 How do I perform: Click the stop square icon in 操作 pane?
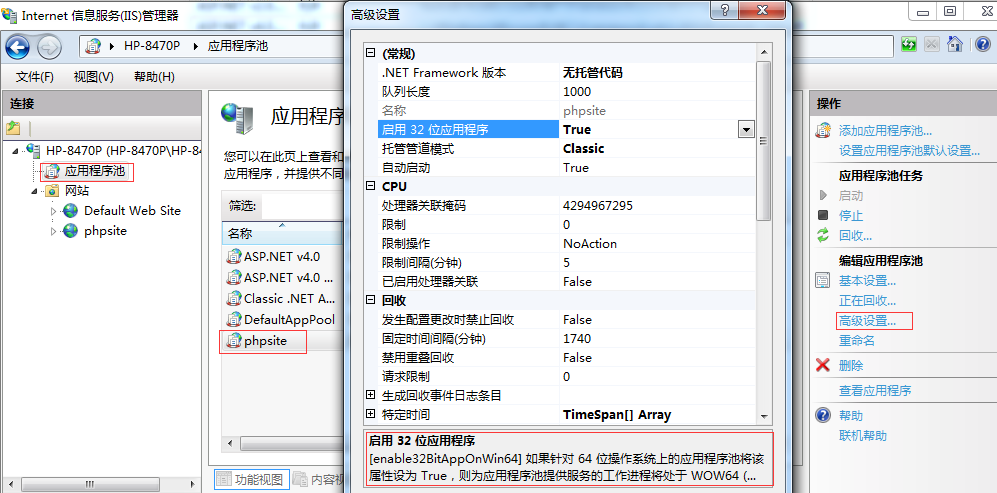tap(823, 215)
